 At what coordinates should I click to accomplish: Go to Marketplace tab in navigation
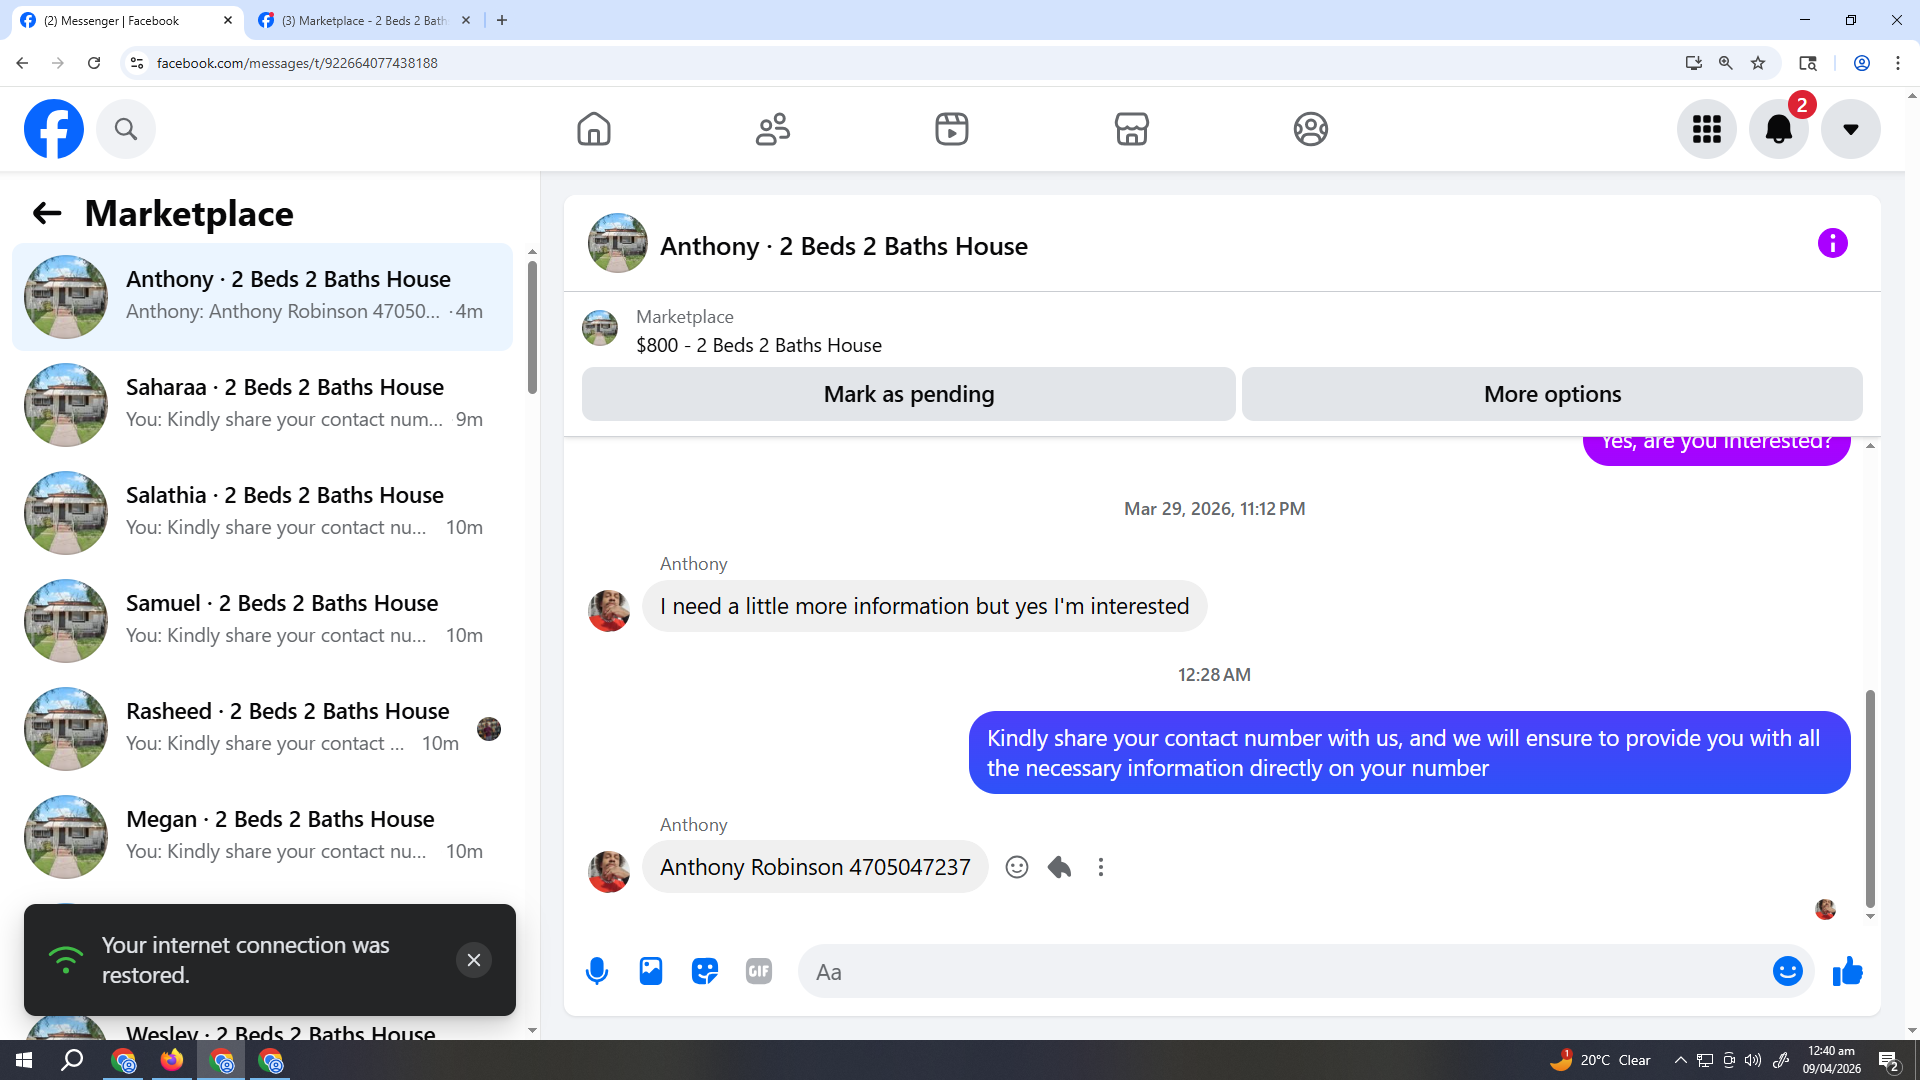tap(1131, 129)
